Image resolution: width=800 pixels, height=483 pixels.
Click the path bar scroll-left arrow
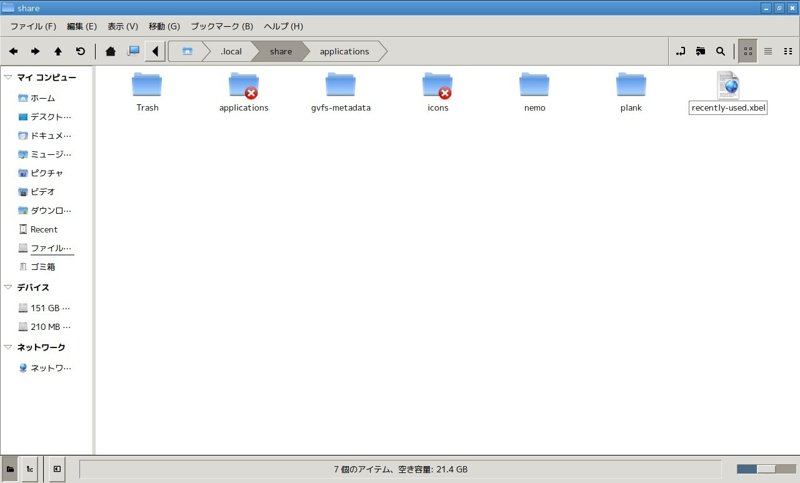click(x=155, y=51)
